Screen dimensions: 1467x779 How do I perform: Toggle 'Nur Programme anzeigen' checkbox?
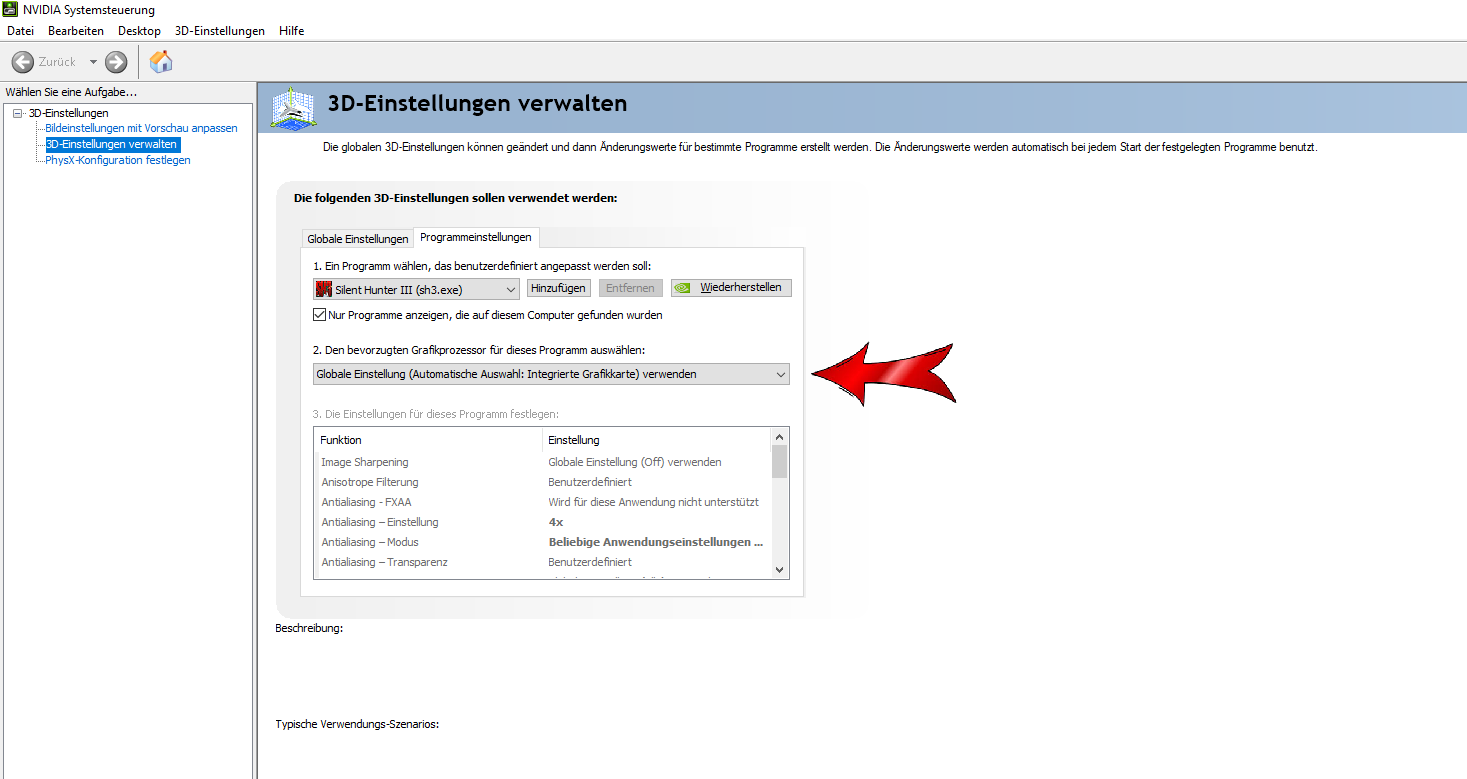point(320,315)
